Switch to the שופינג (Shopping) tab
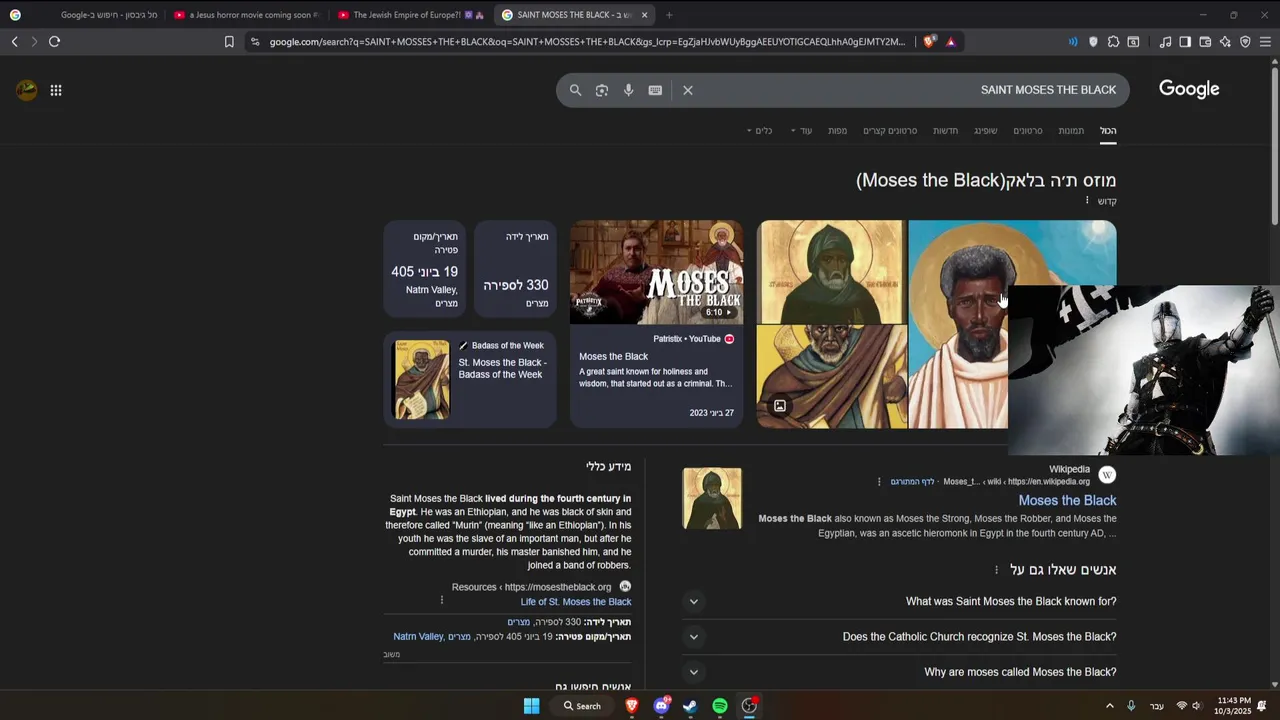The height and width of the screenshot is (720, 1280). tap(986, 131)
